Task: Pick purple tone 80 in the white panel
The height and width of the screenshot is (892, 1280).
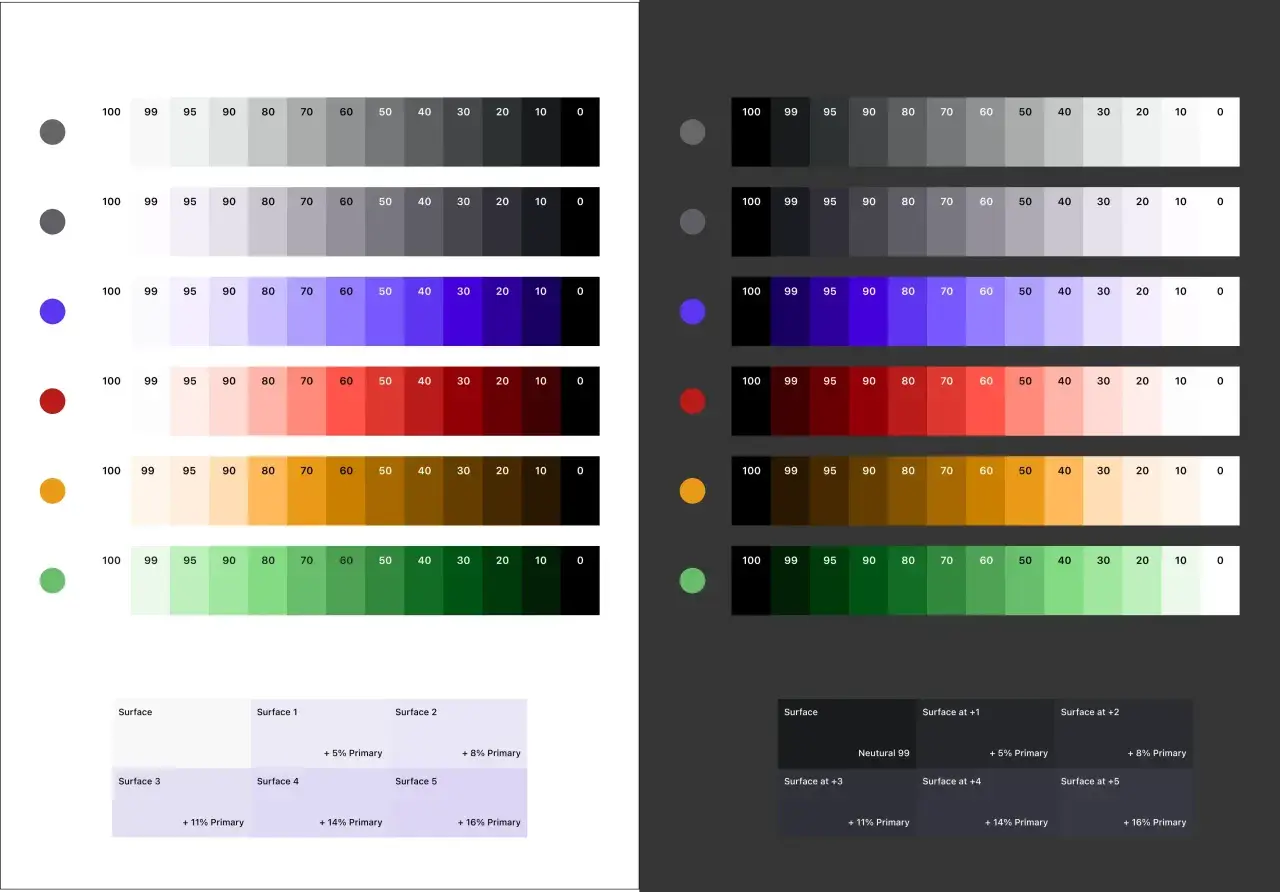Action: click(268, 311)
